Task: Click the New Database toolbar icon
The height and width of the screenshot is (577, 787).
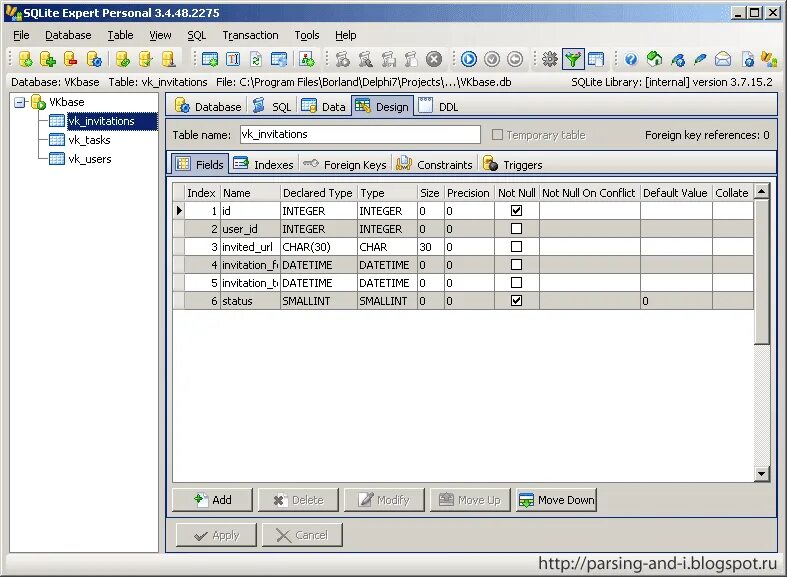Action: [25, 59]
